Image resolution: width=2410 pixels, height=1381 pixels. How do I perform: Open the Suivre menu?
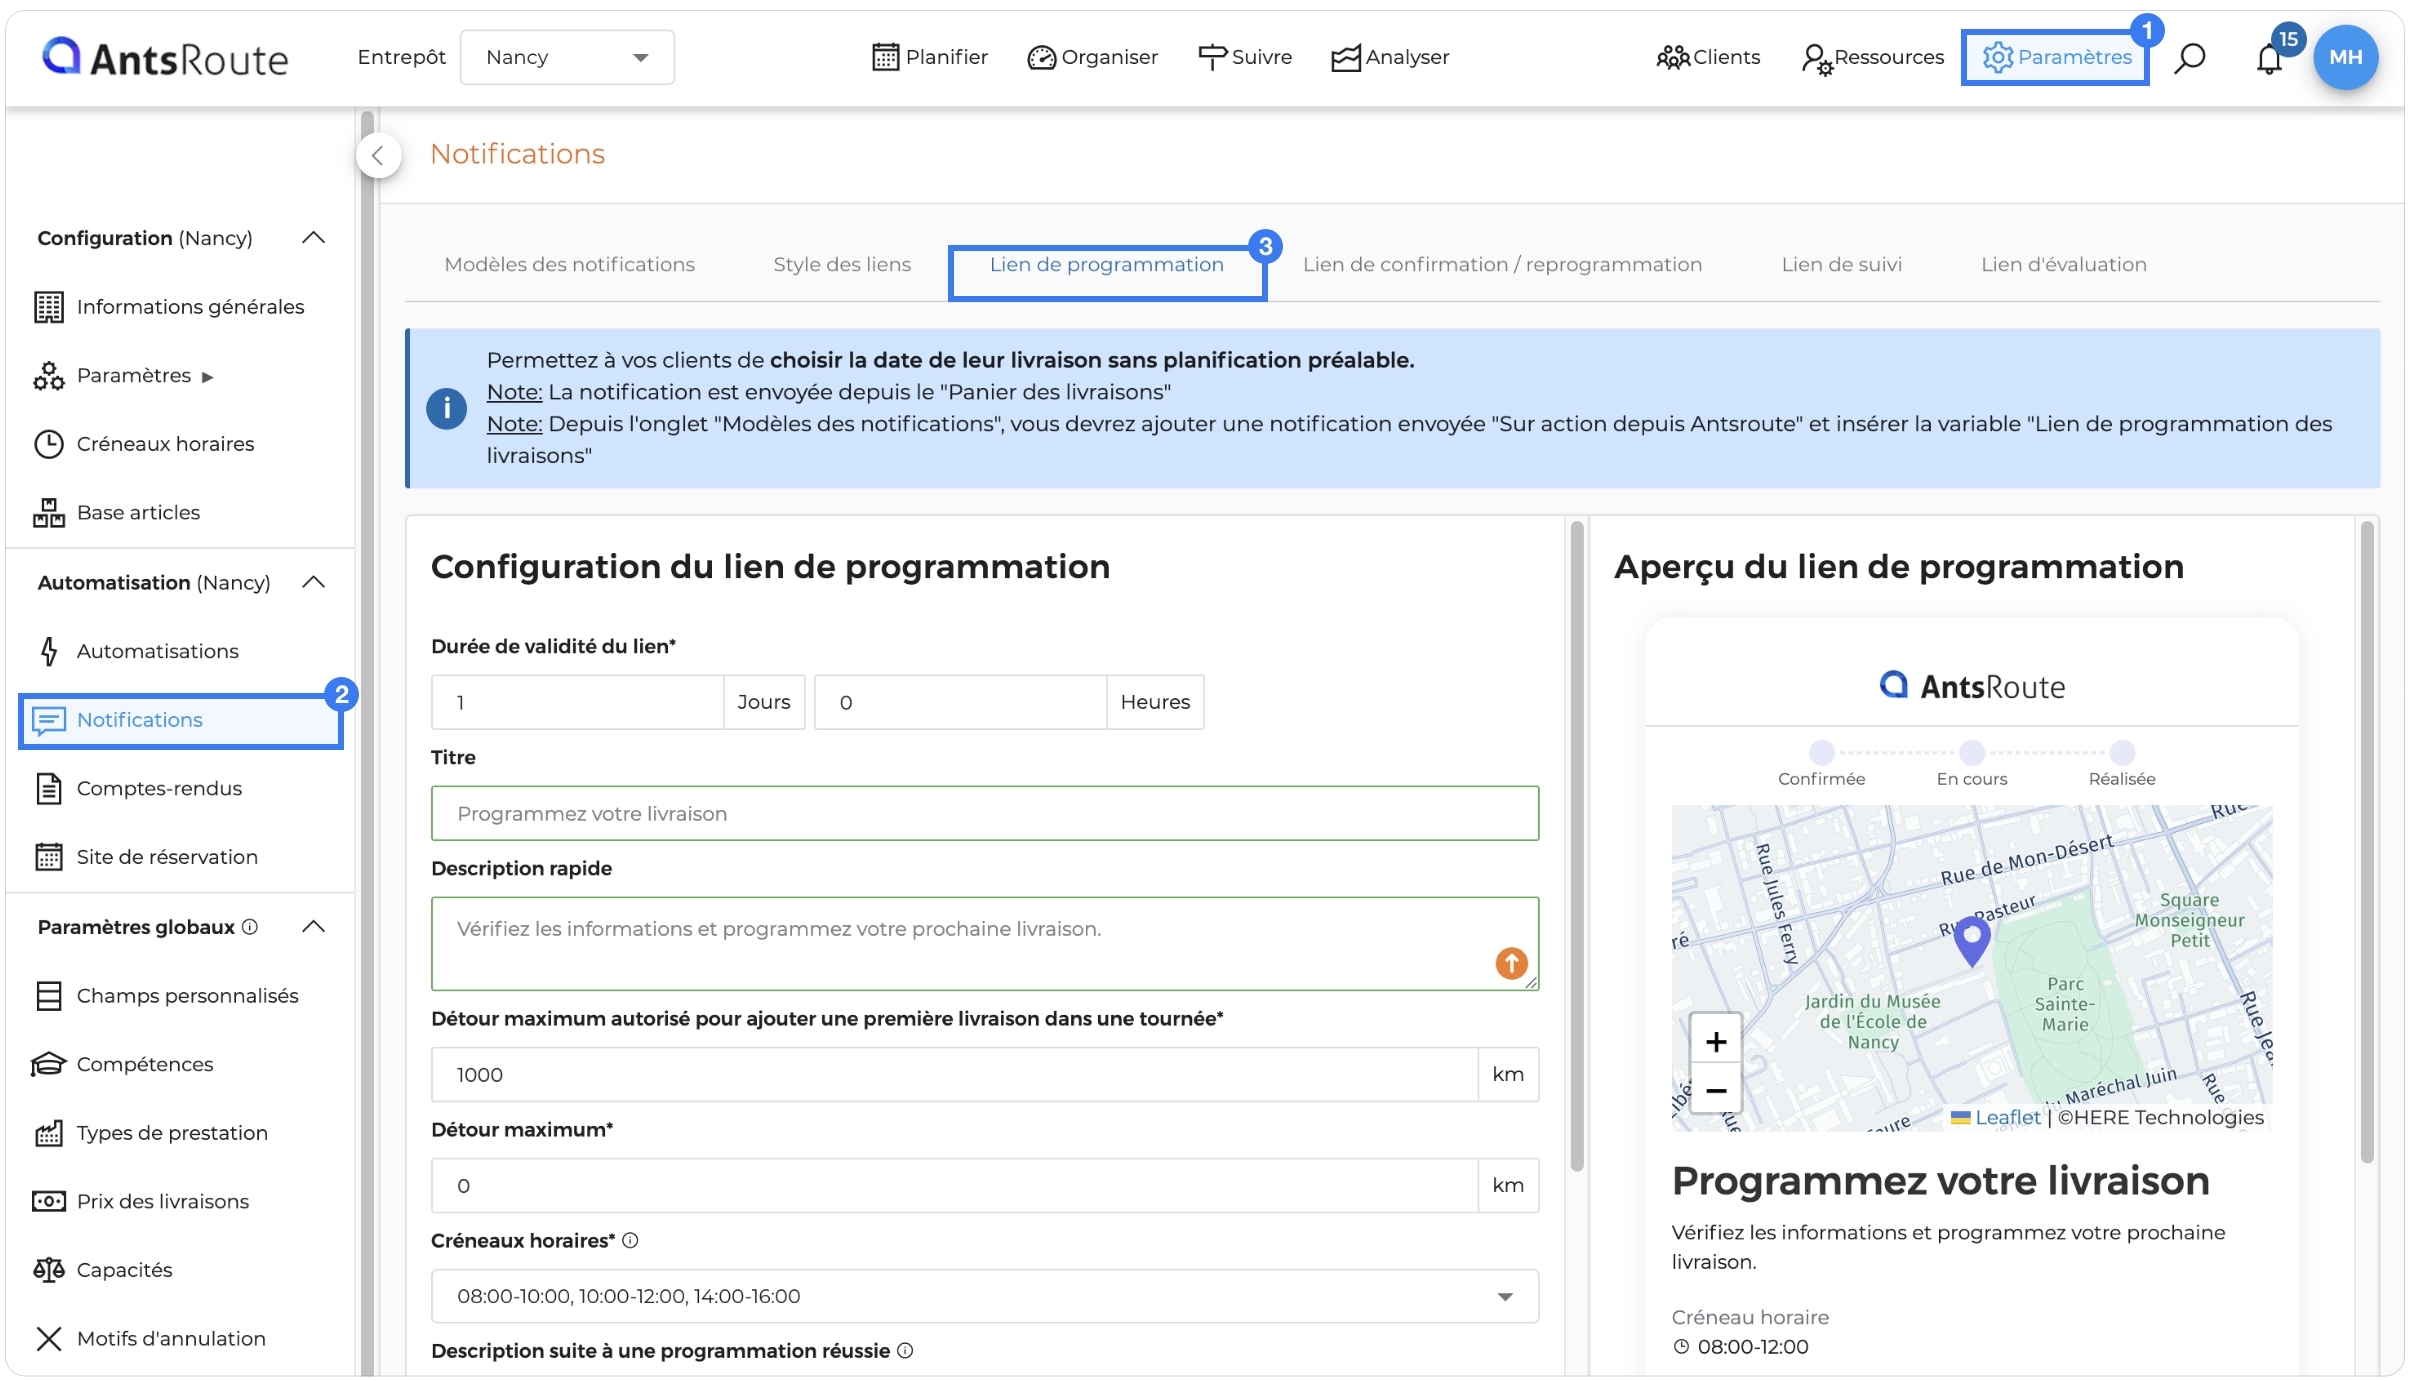pyautogui.click(x=1245, y=57)
